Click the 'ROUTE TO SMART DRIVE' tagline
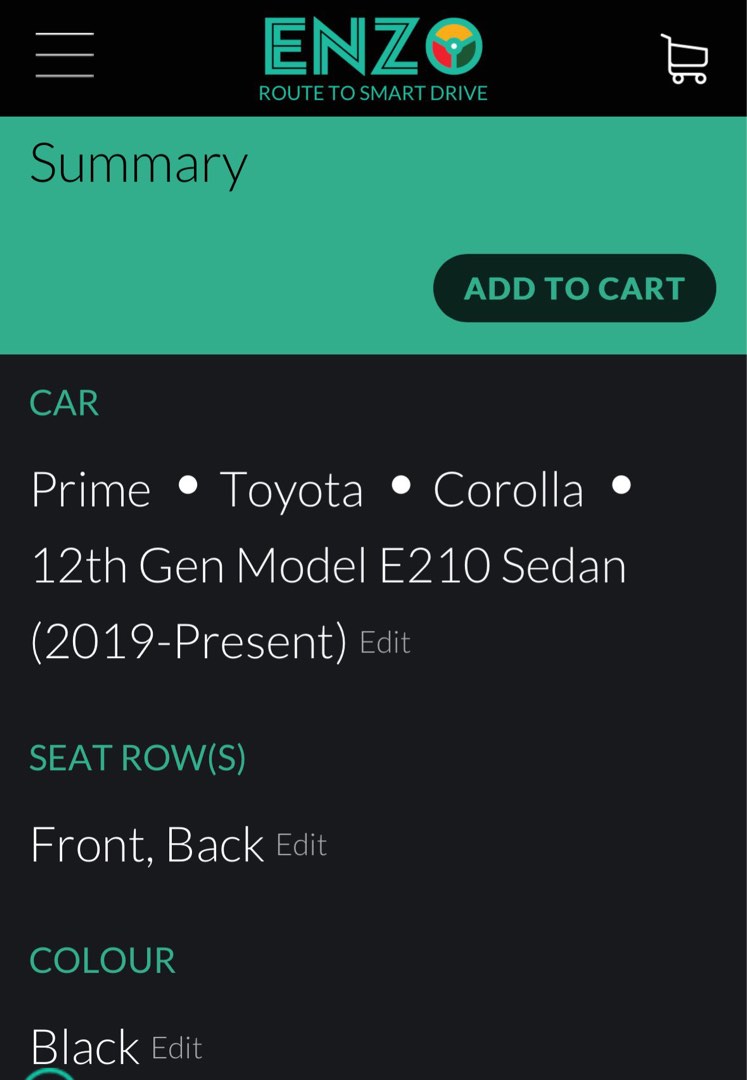Image resolution: width=747 pixels, height=1080 pixels. (x=373, y=93)
